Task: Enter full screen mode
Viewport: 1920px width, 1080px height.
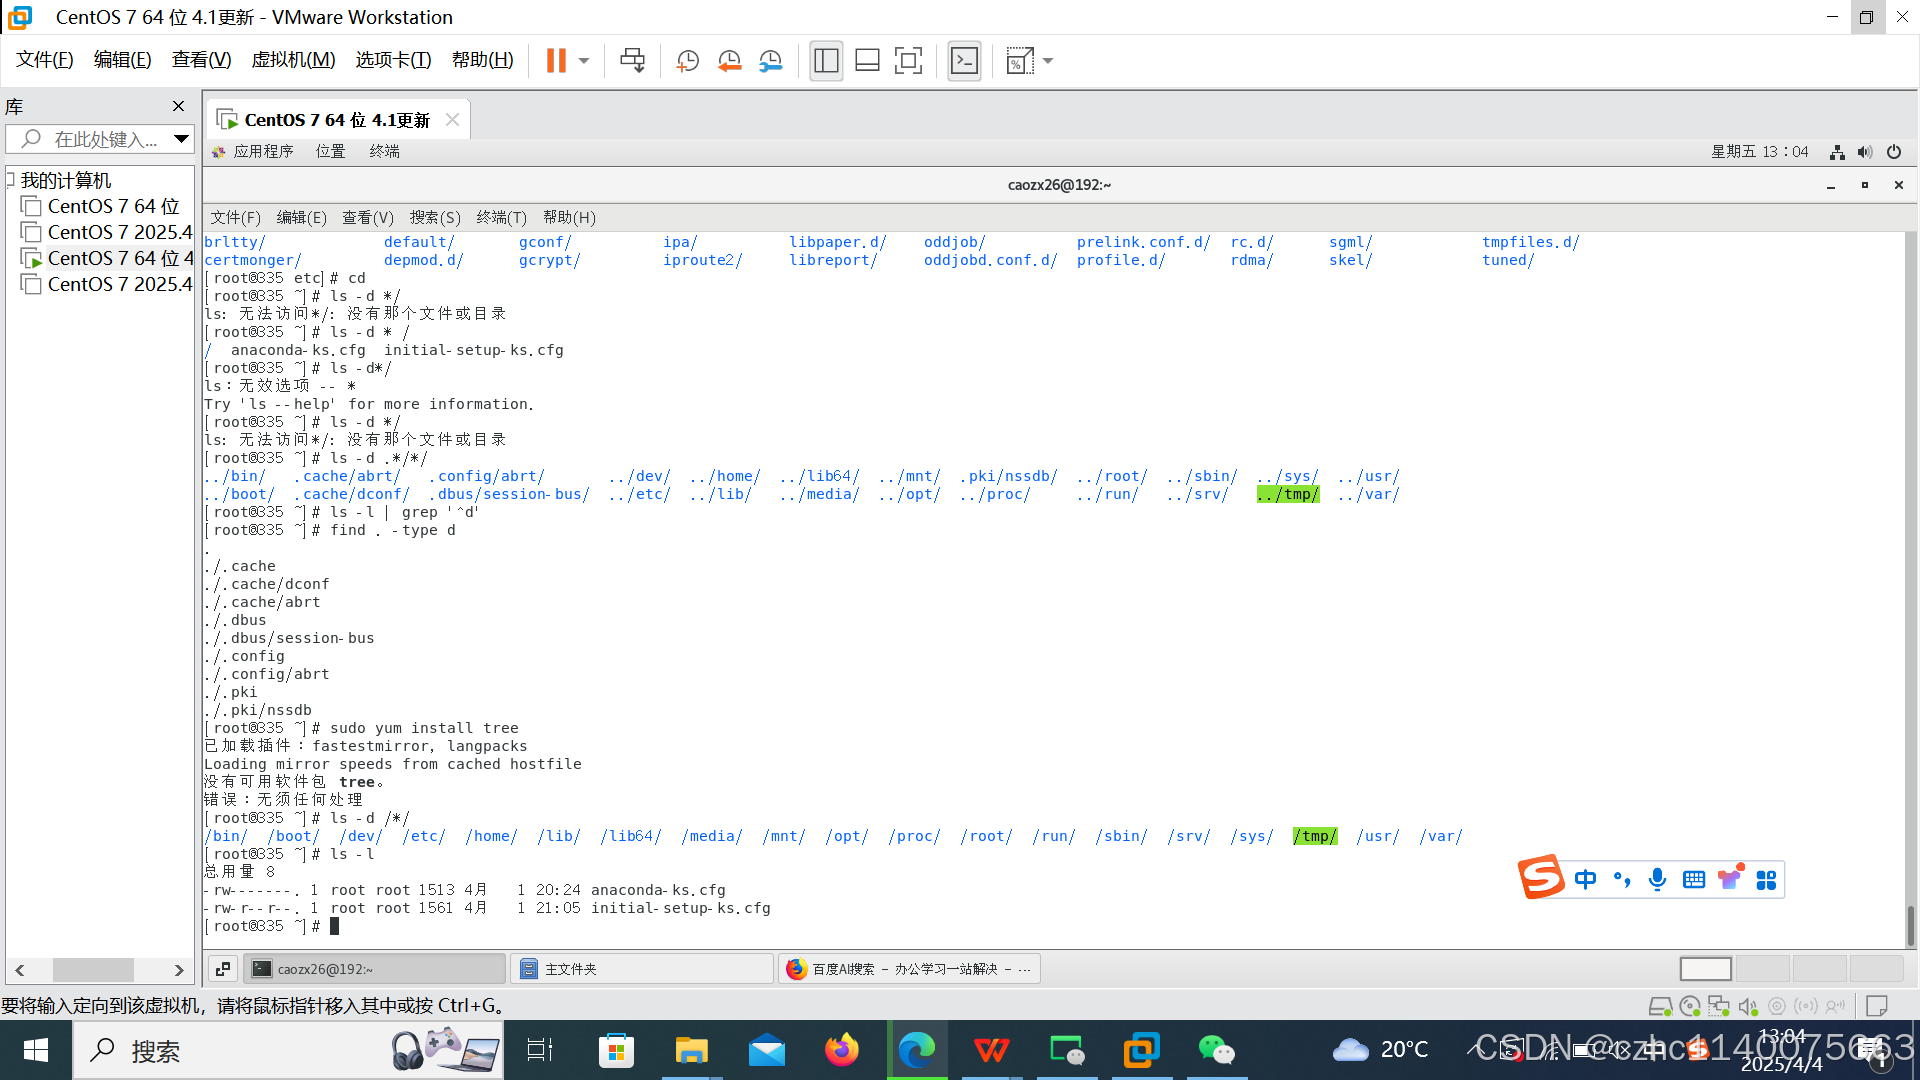Action: [x=908, y=61]
